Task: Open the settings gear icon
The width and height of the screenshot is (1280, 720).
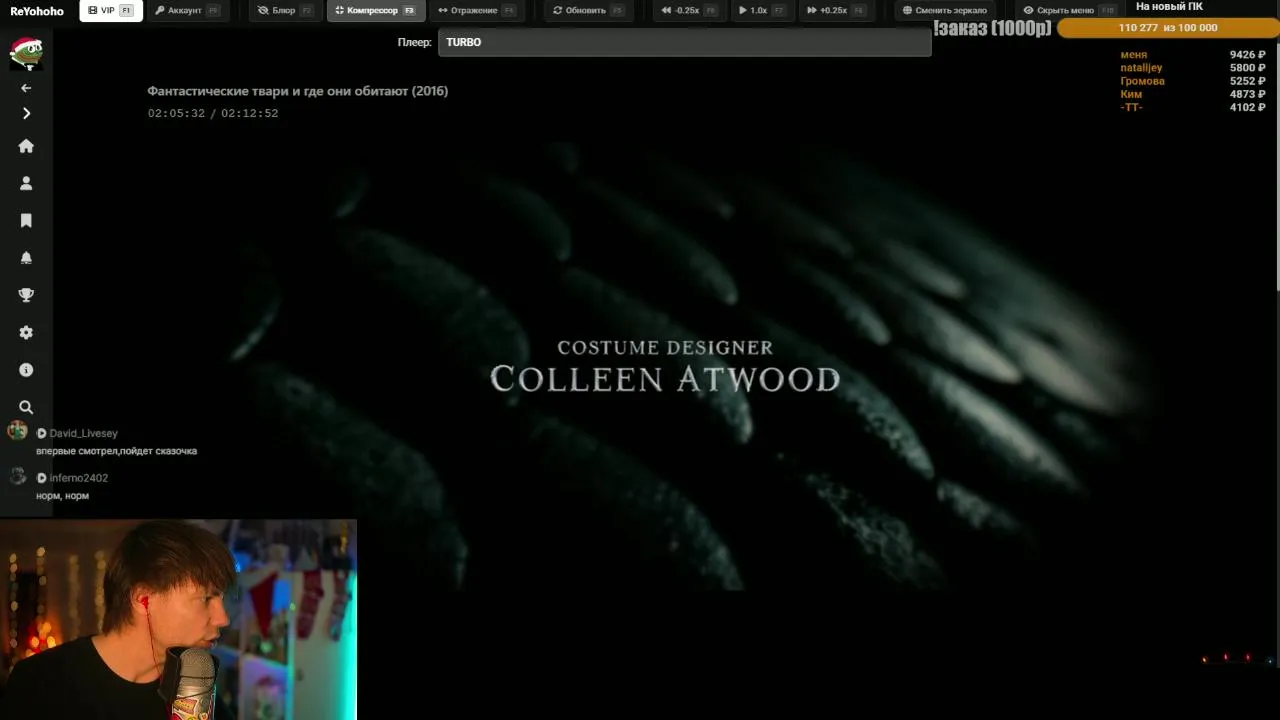Action: pyautogui.click(x=26, y=332)
